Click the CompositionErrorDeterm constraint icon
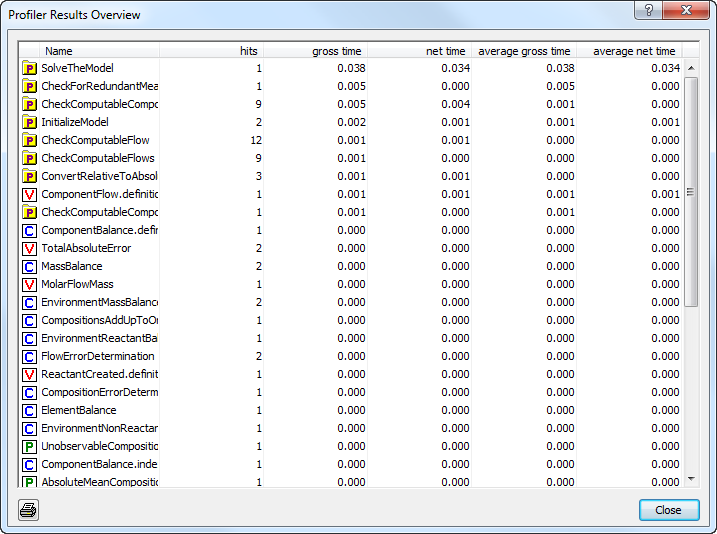This screenshot has height=534, width=717. [29, 392]
